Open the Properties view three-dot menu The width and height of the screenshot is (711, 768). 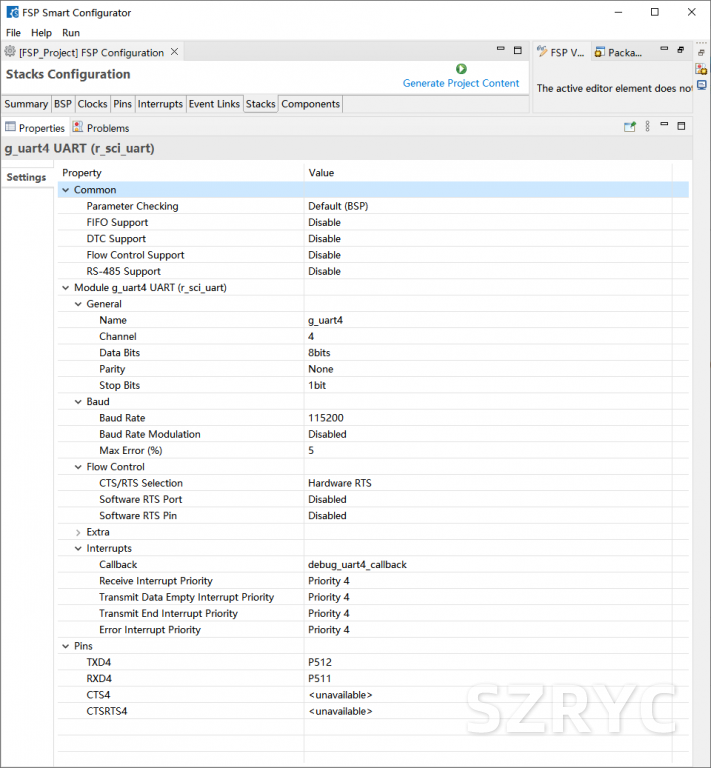point(647,127)
